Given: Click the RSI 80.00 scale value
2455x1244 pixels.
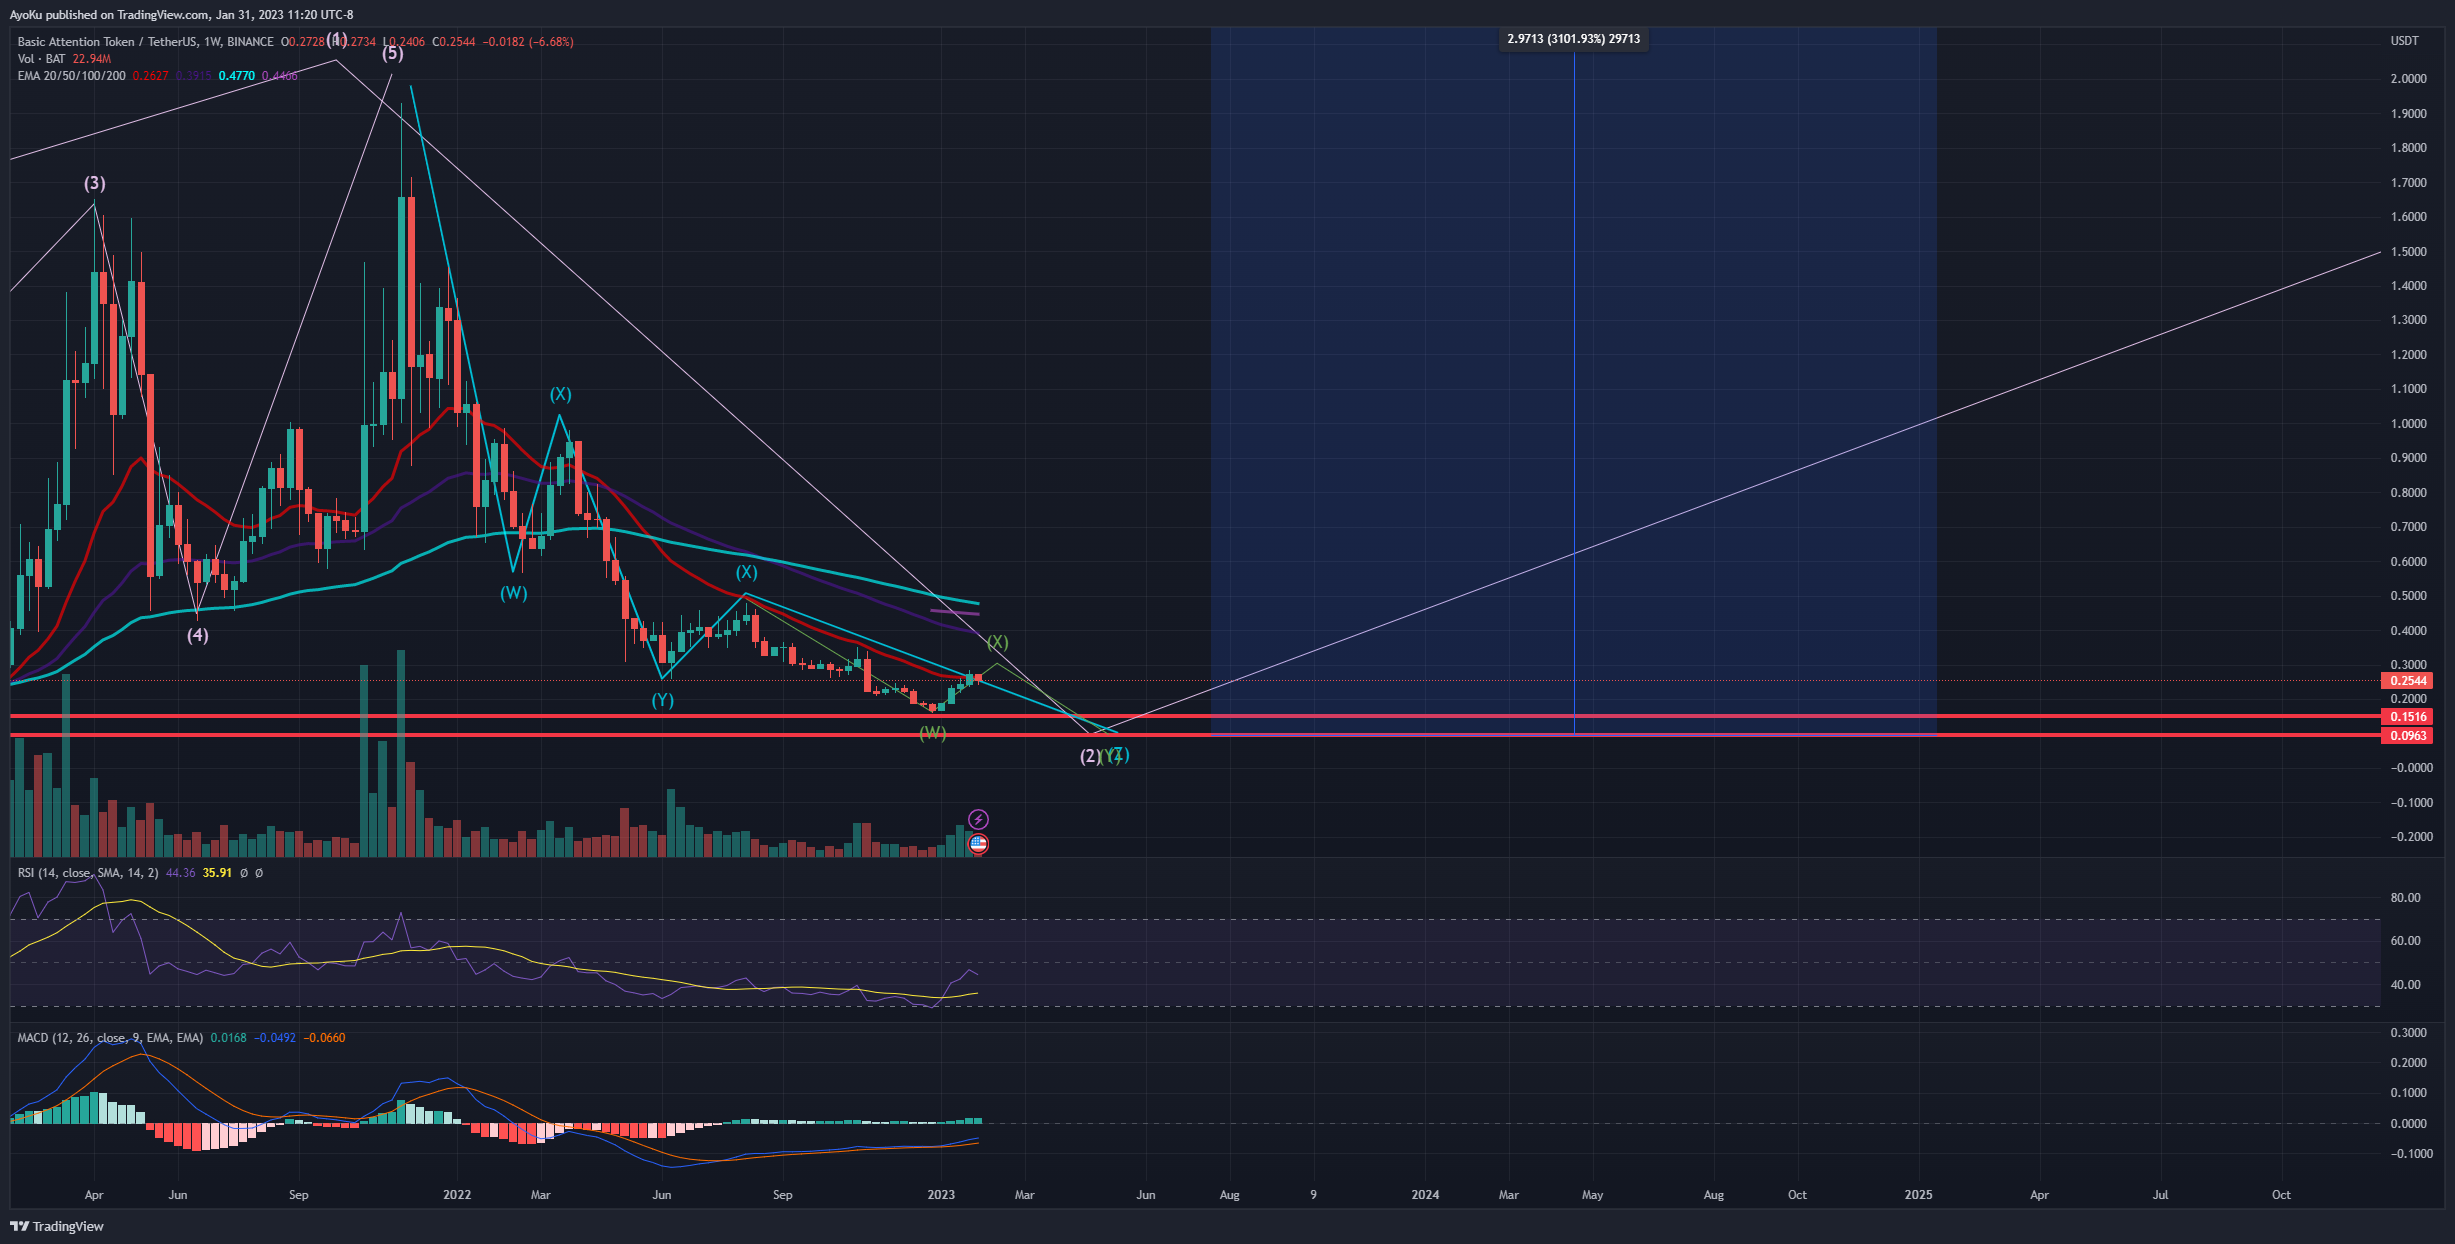Looking at the screenshot, I should [2405, 898].
